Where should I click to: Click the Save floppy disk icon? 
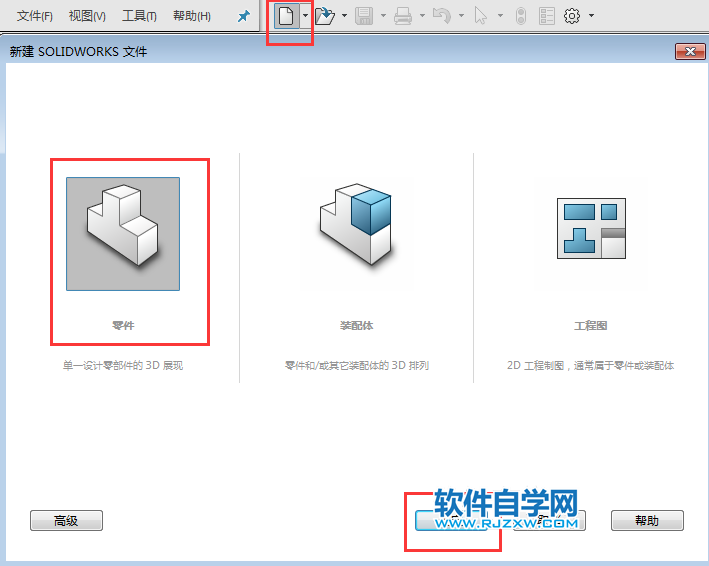(x=364, y=16)
